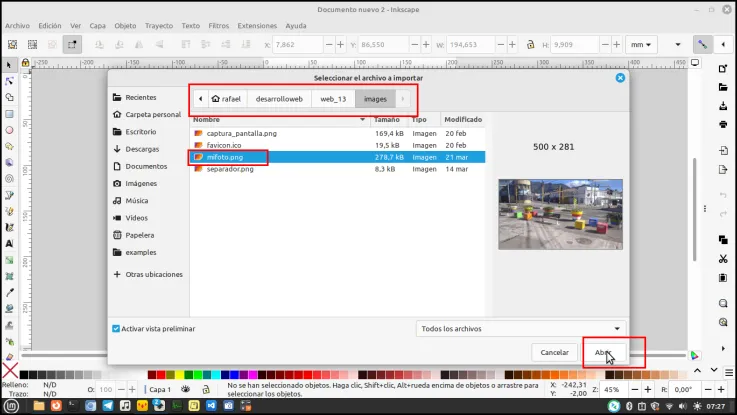Click the desarrolloweb path button
This screenshot has height=415, width=737.
[279, 99]
